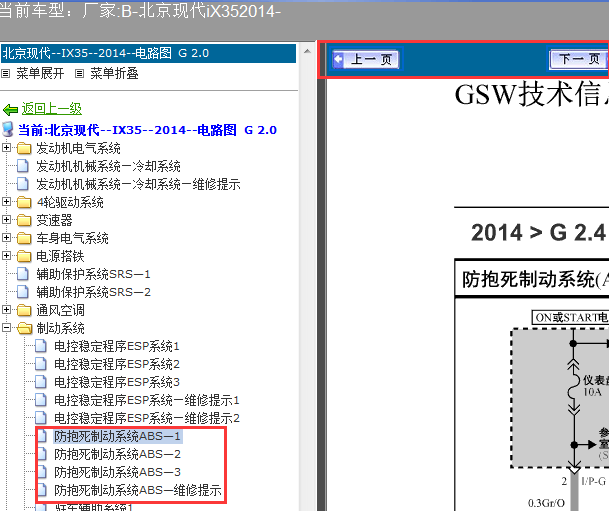Open 辅助保护系统SRS—2 page
This screenshot has width=609, height=511.
point(93,292)
